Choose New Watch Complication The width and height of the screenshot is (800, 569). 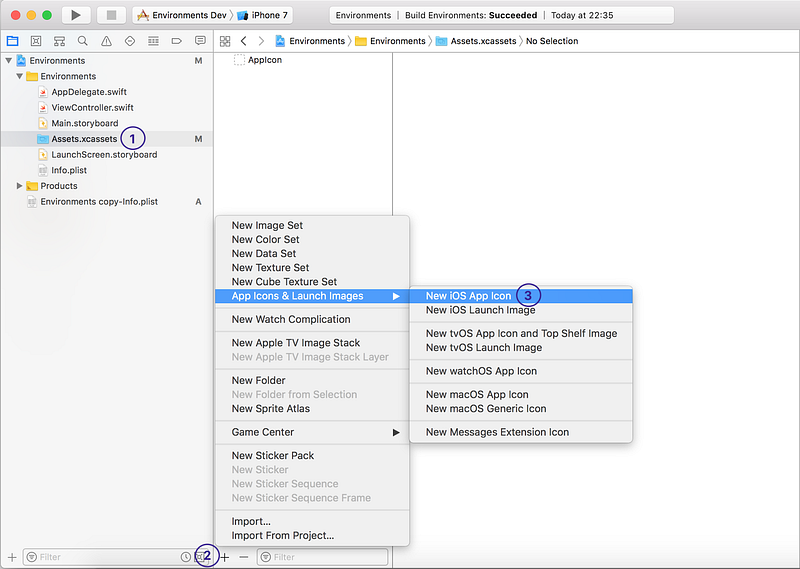(x=312, y=319)
